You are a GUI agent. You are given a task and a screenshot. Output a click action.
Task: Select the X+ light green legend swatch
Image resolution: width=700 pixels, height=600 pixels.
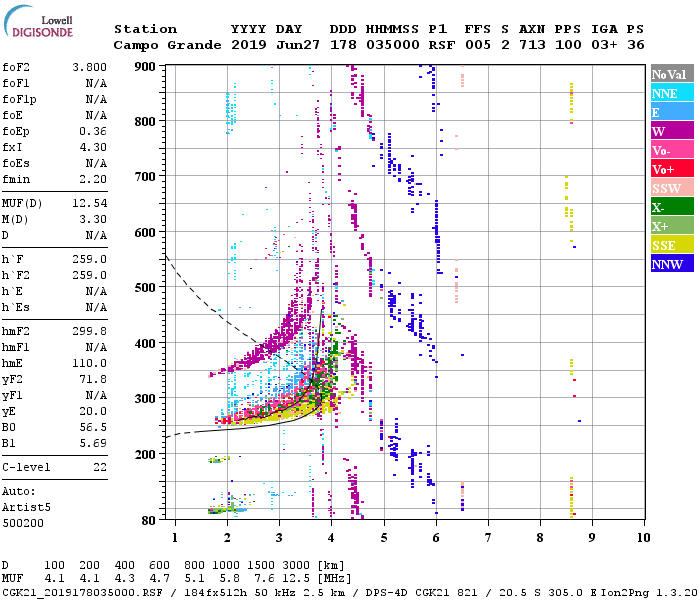click(672, 225)
